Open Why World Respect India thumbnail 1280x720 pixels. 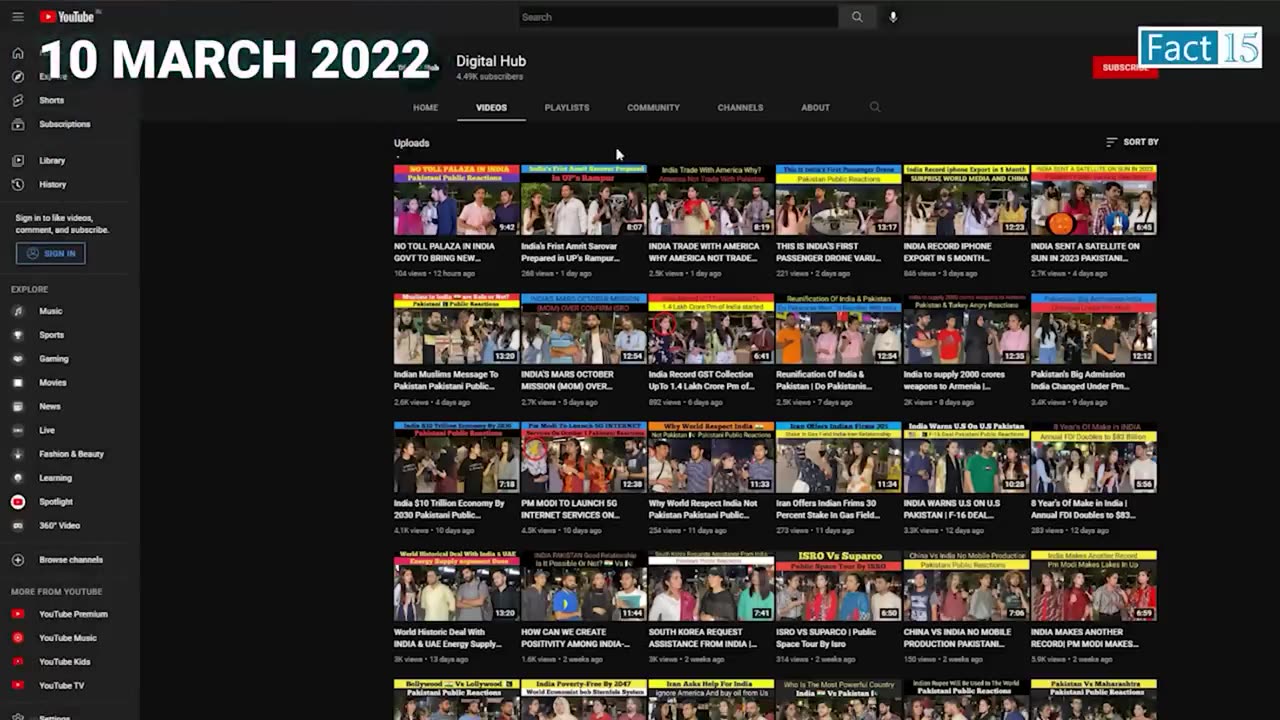[711, 457]
